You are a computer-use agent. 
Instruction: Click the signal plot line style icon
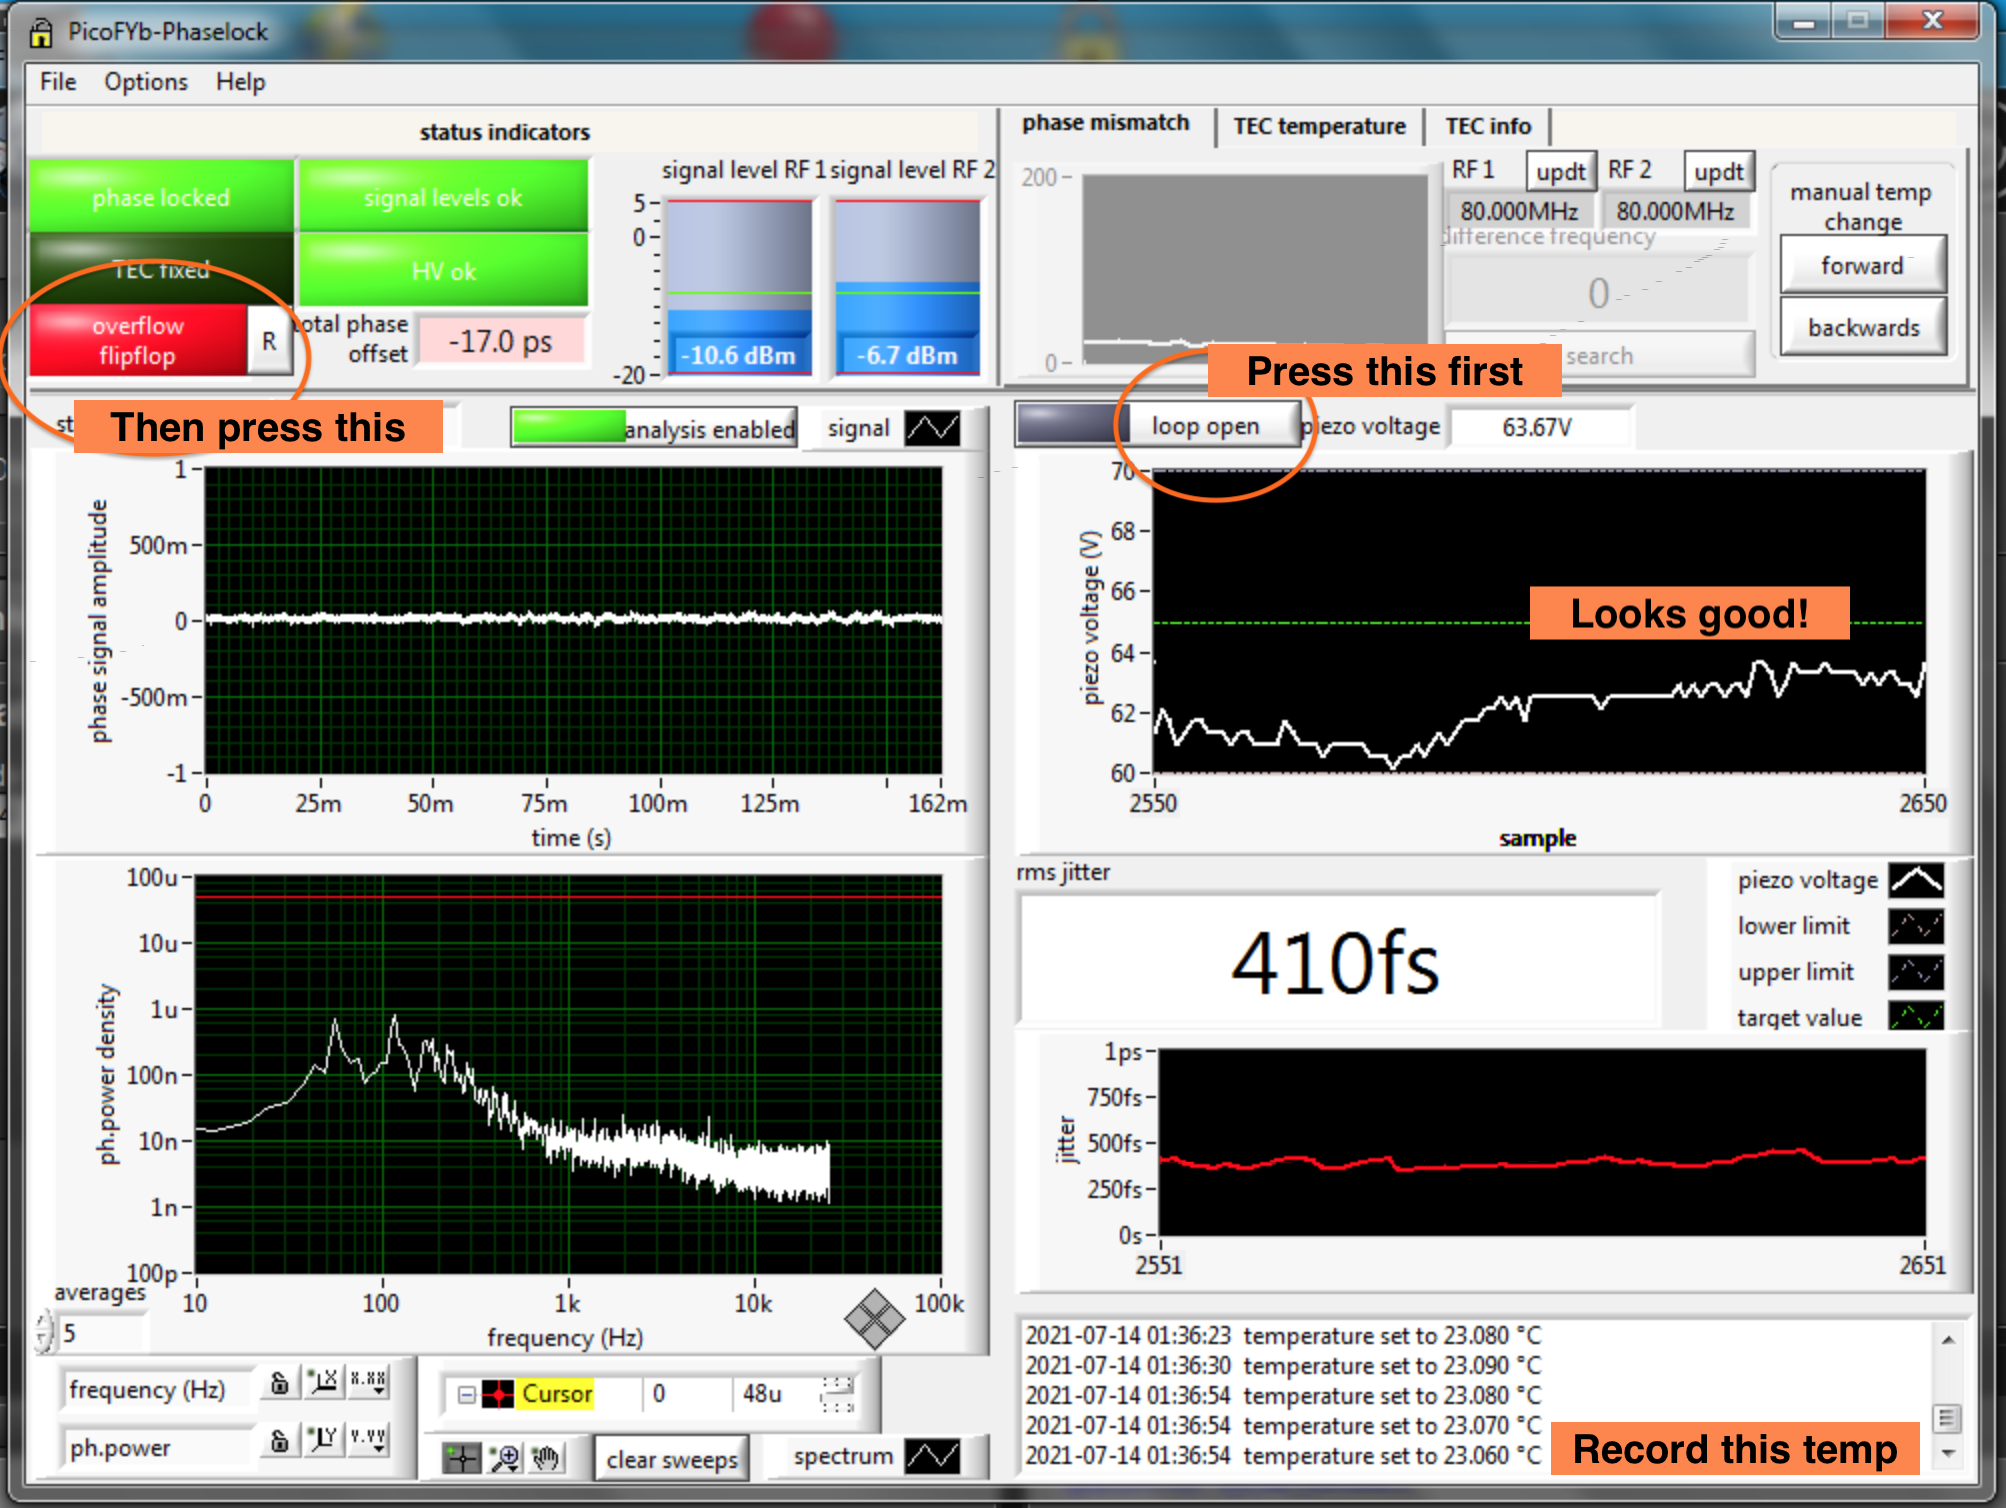pyautogui.click(x=932, y=429)
